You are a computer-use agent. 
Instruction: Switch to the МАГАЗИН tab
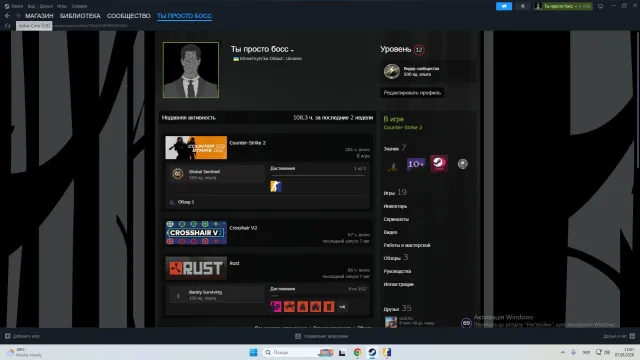(39, 16)
